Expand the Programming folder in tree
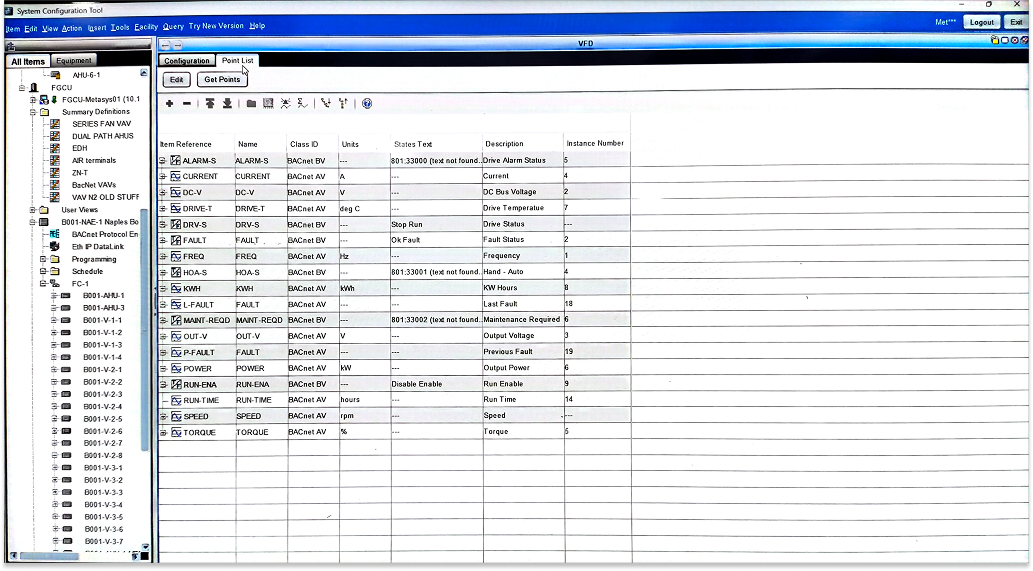Image resolution: width=1033 pixels, height=571 pixels. 43,259
